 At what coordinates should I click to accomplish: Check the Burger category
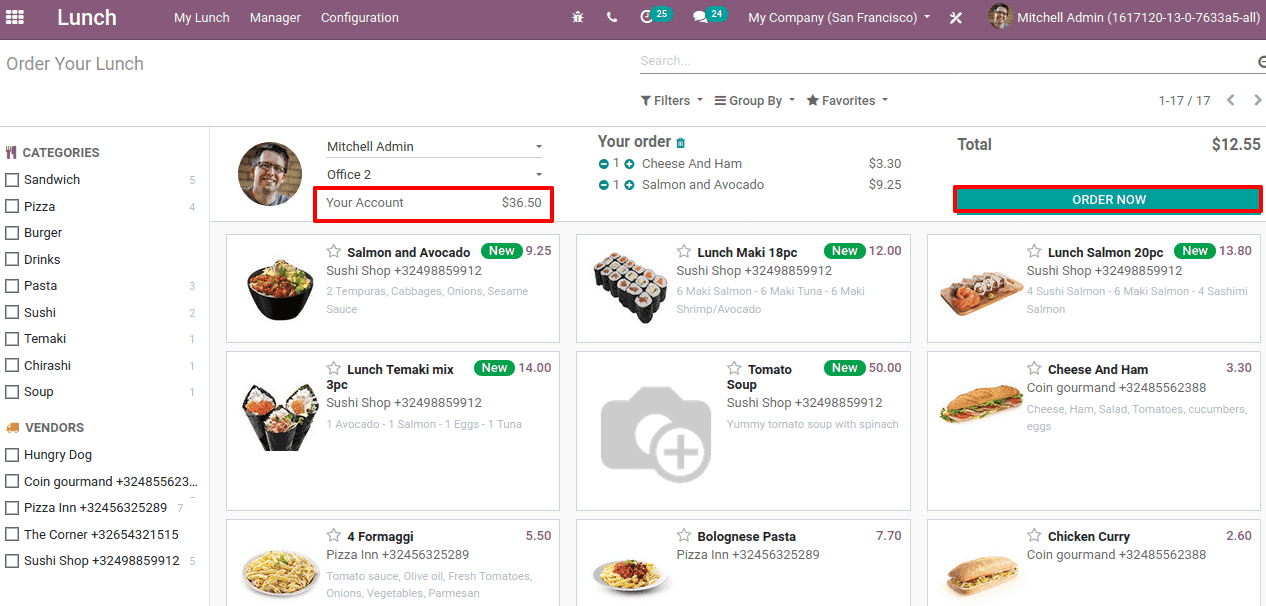12,233
